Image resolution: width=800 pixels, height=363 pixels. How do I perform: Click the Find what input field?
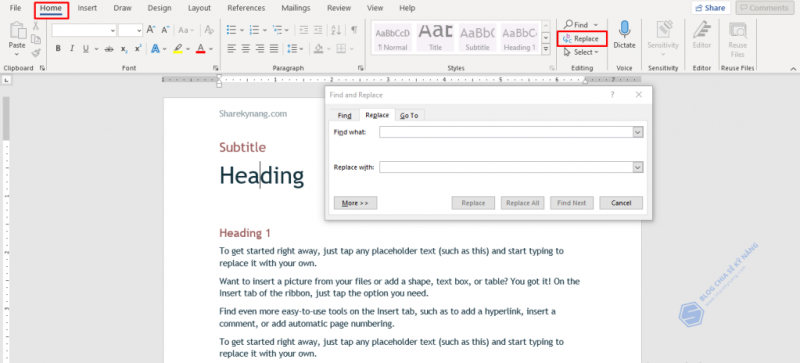click(x=506, y=132)
